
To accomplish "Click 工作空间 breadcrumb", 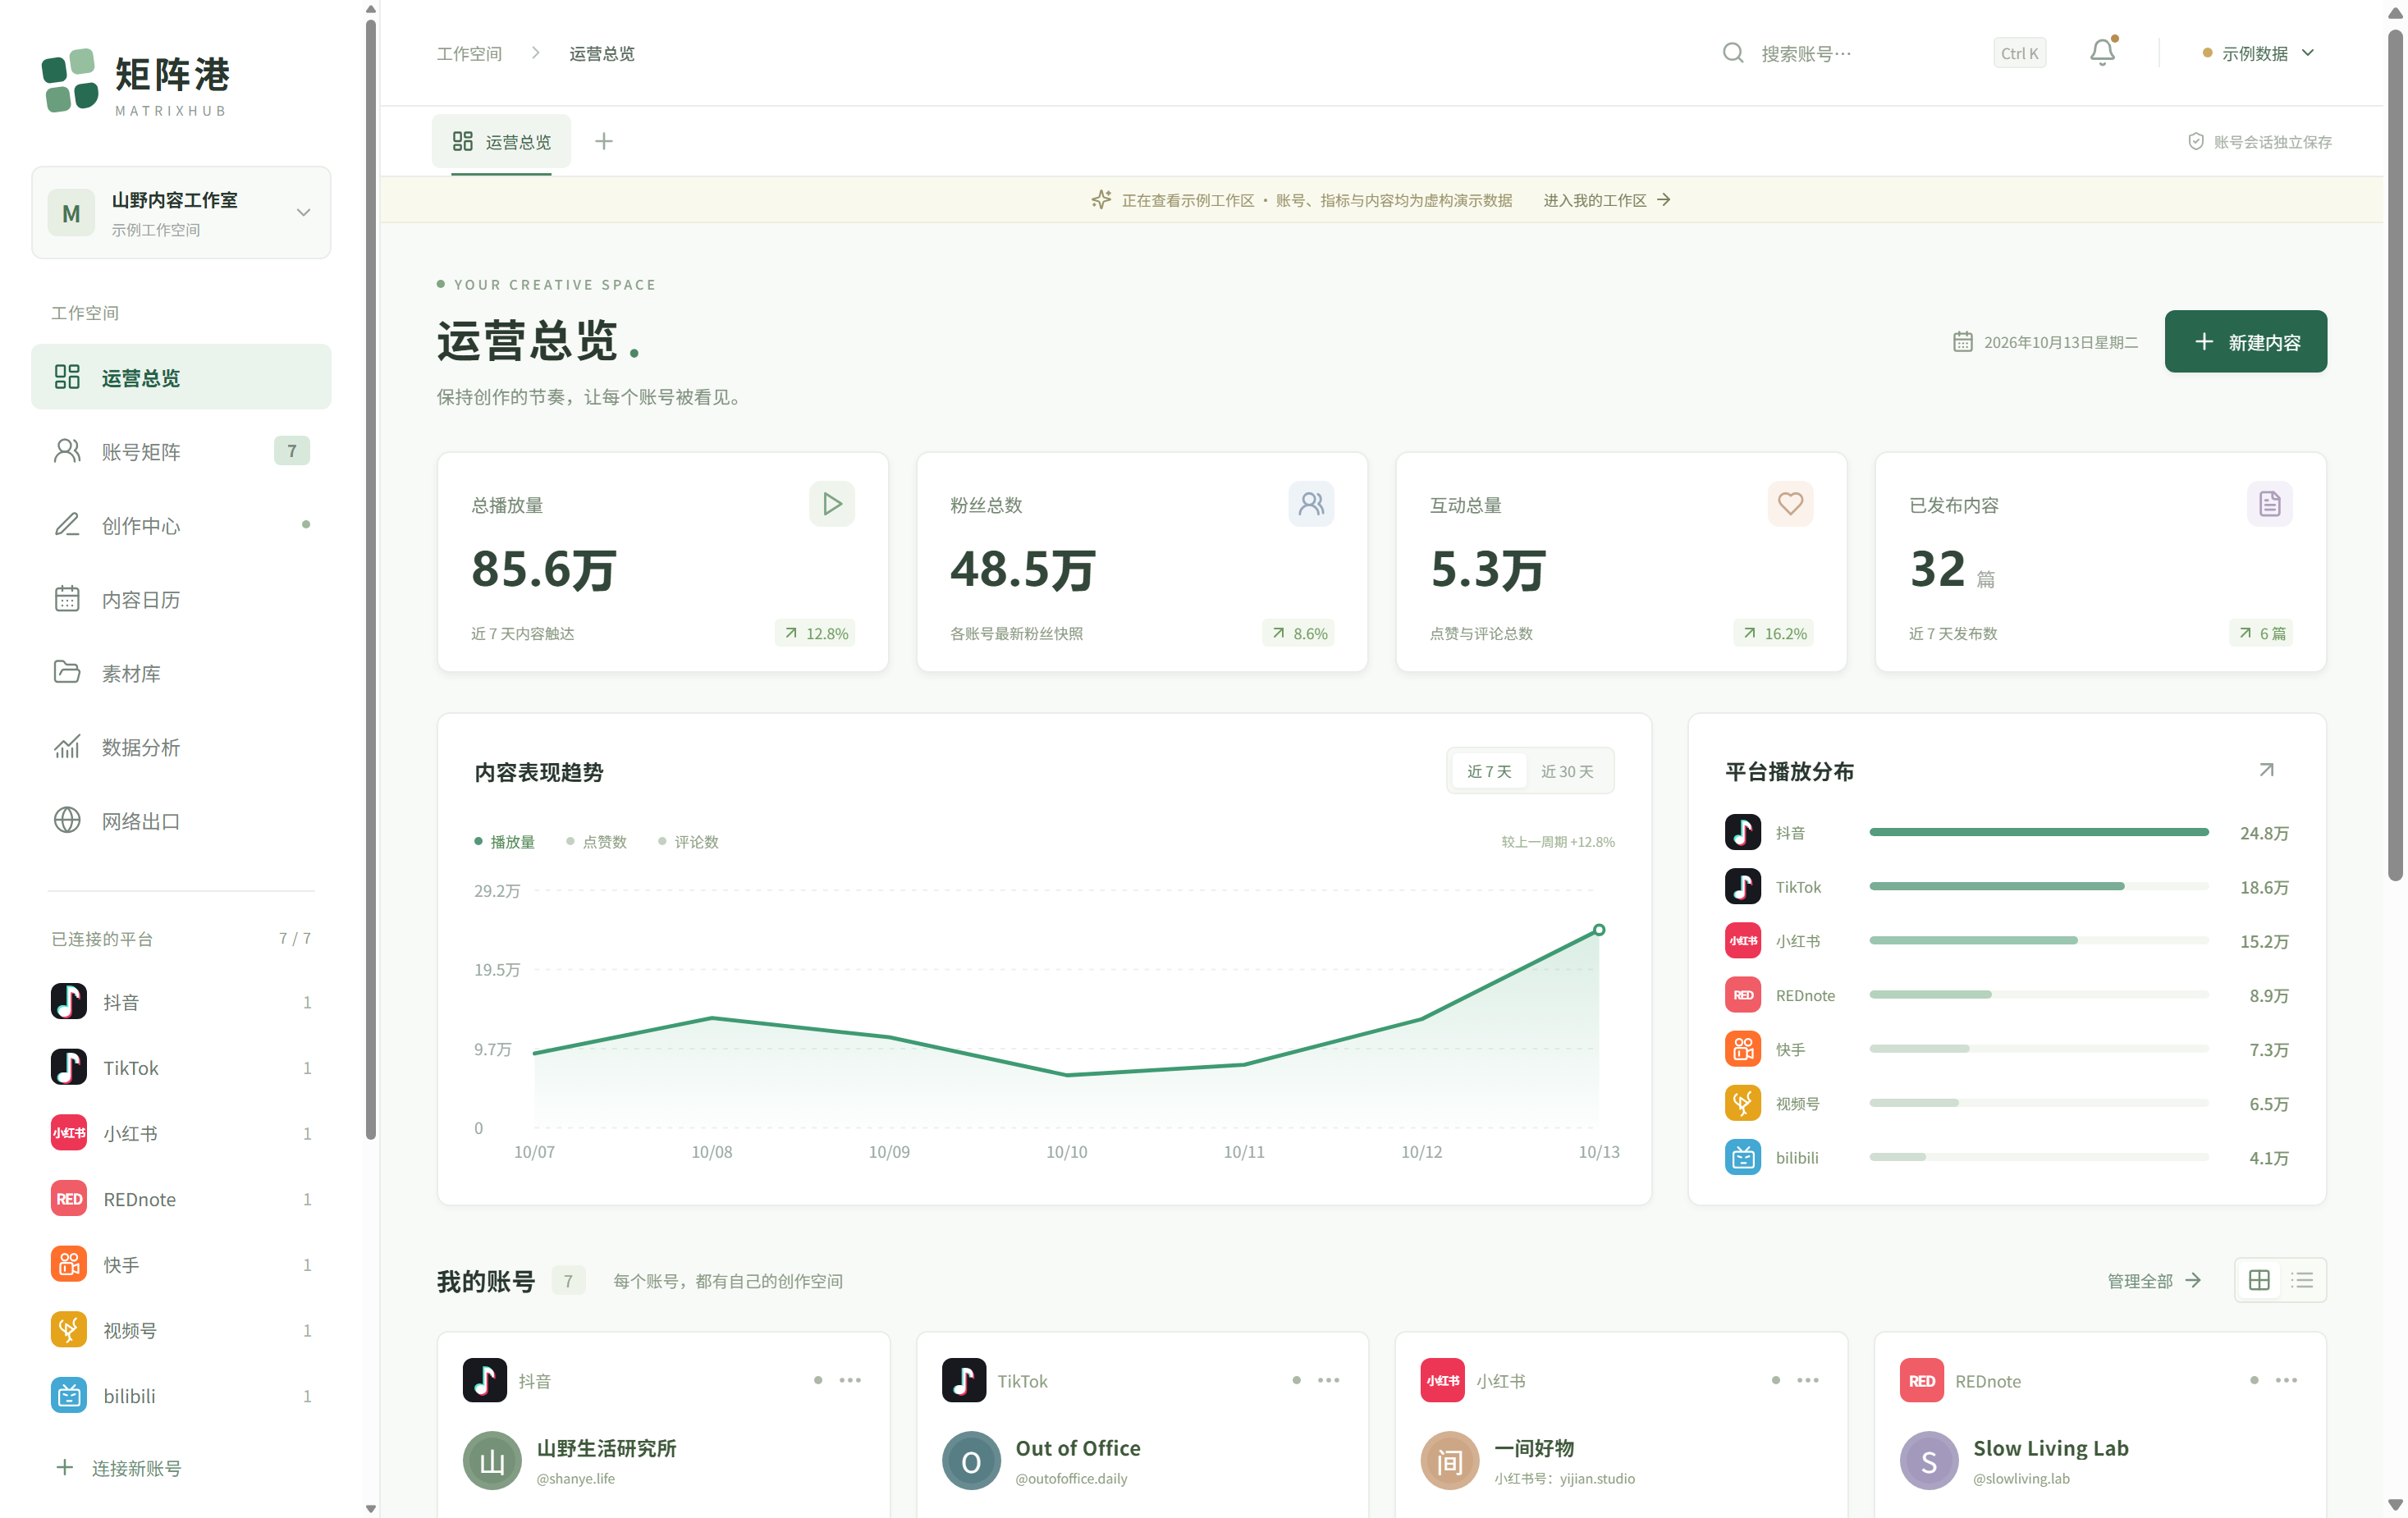I will [469, 54].
